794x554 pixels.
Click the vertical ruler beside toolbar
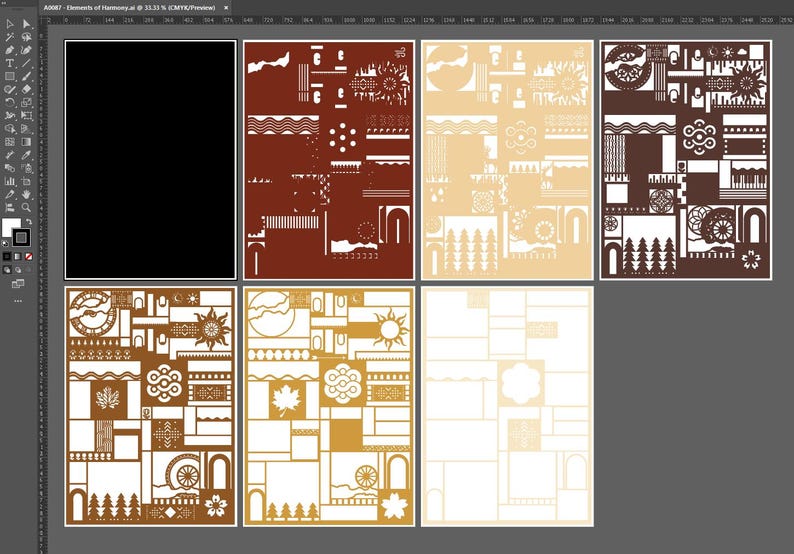tap(44, 289)
